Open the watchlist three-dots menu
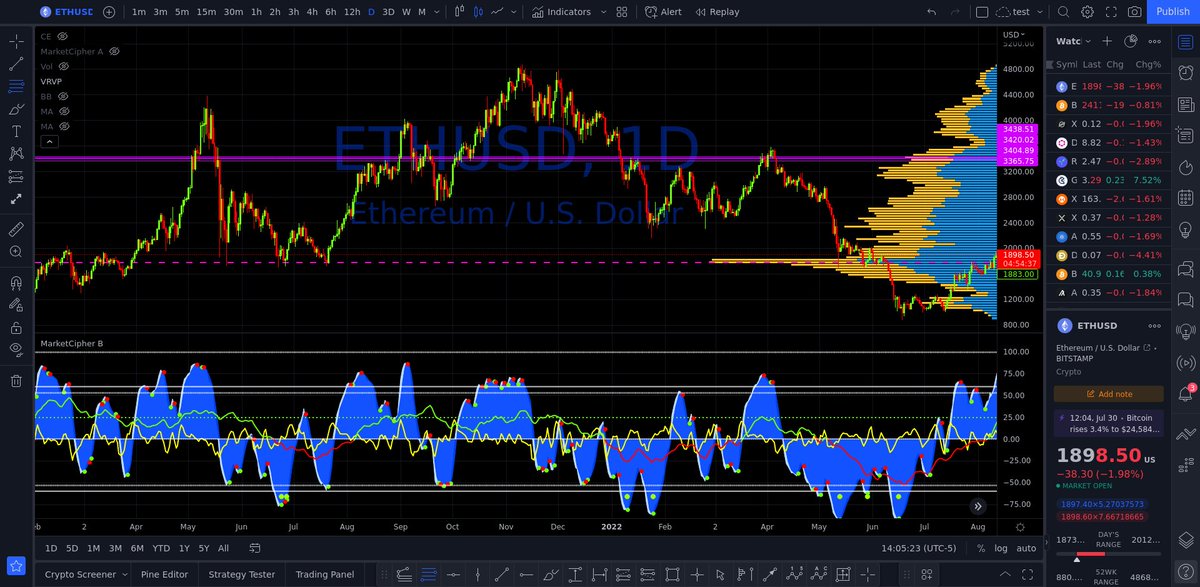Screen dimensions: 1200x587 pos(1155,41)
